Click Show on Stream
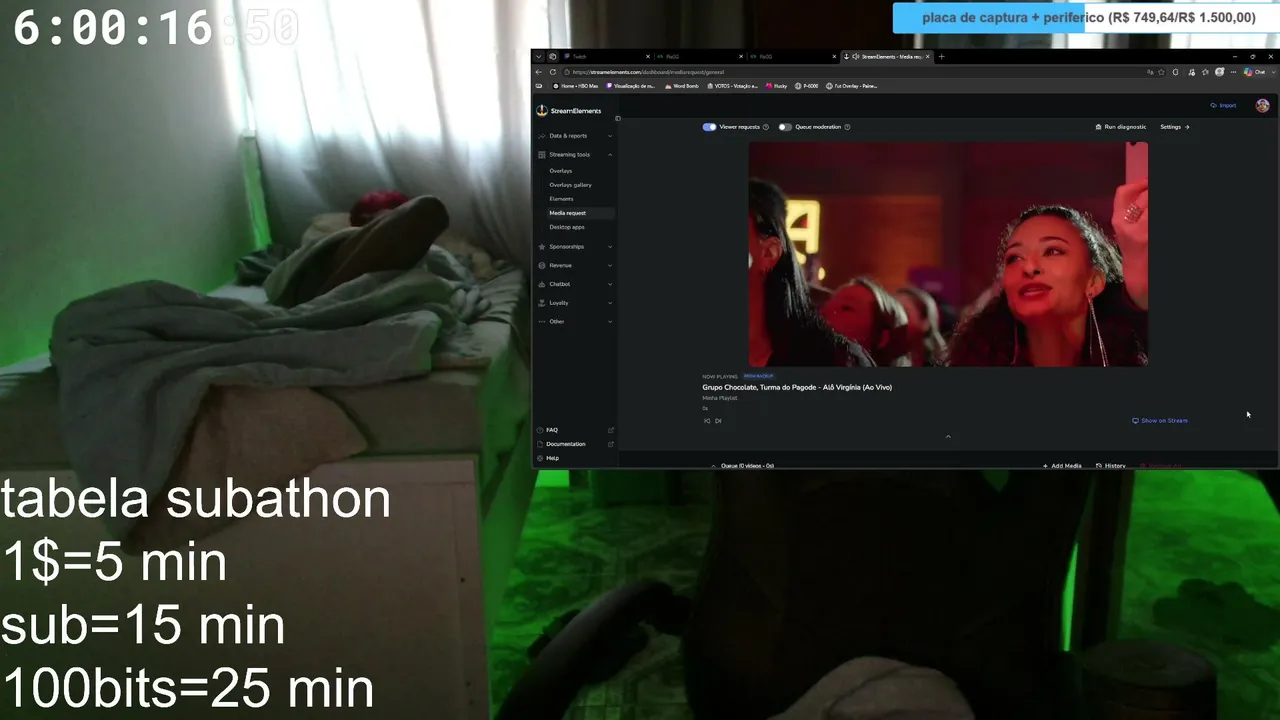The width and height of the screenshot is (1280, 720). 1160,421
